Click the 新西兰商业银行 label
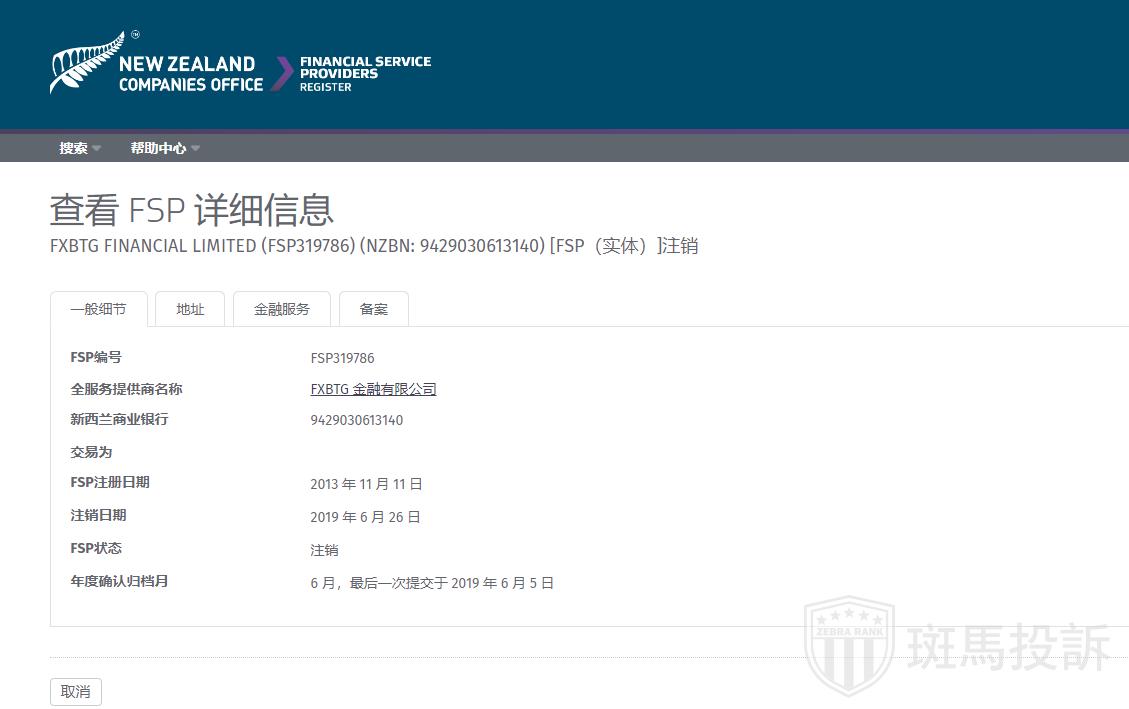 (x=119, y=420)
